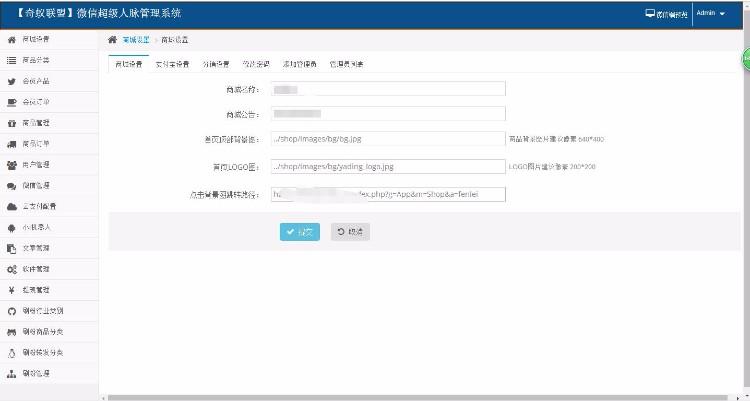Click the 首页LOGO图 path input field
The image size is (750, 401).
[388, 166]
